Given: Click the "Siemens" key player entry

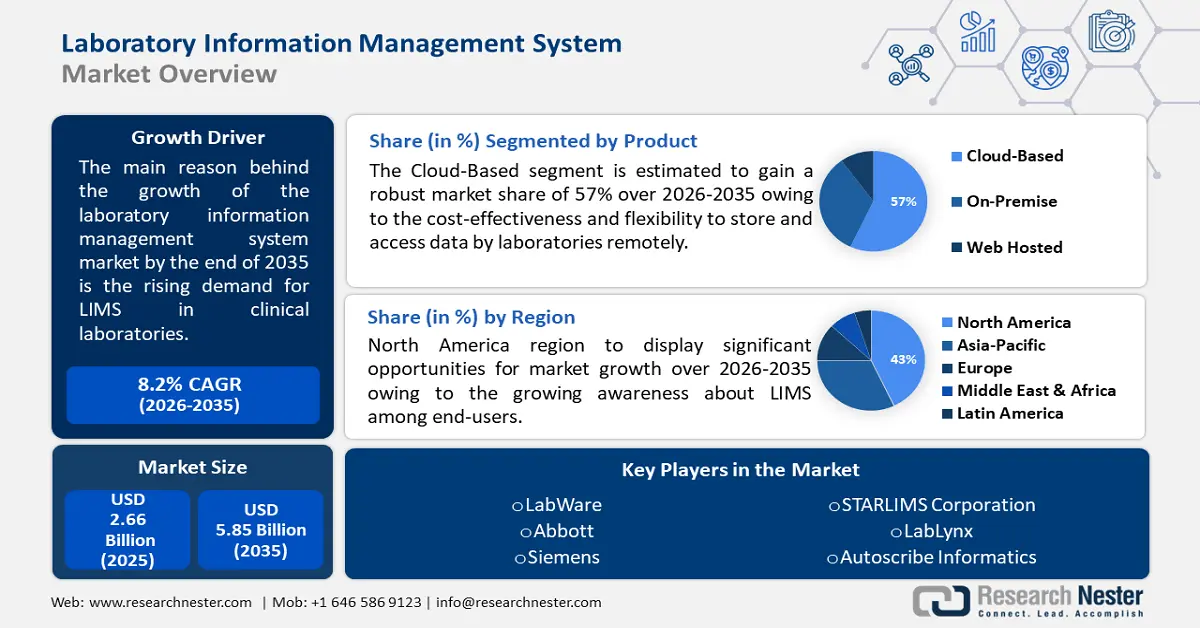Looking at the screenshot, I should (557, 557).
